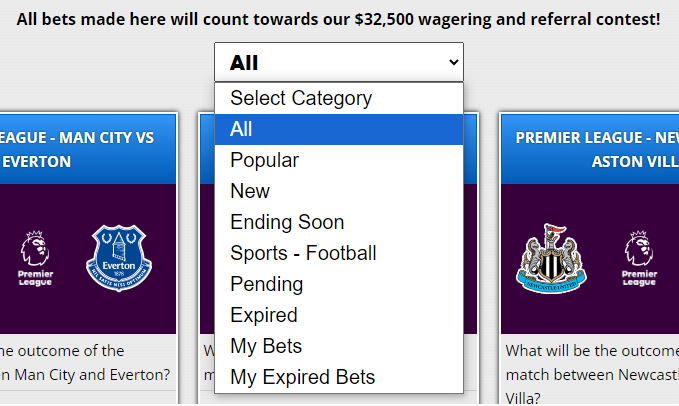Viewport: 679px width, 406px height.
Task: Pick Ending Soon from the list
Action: (x=339, y=222)
